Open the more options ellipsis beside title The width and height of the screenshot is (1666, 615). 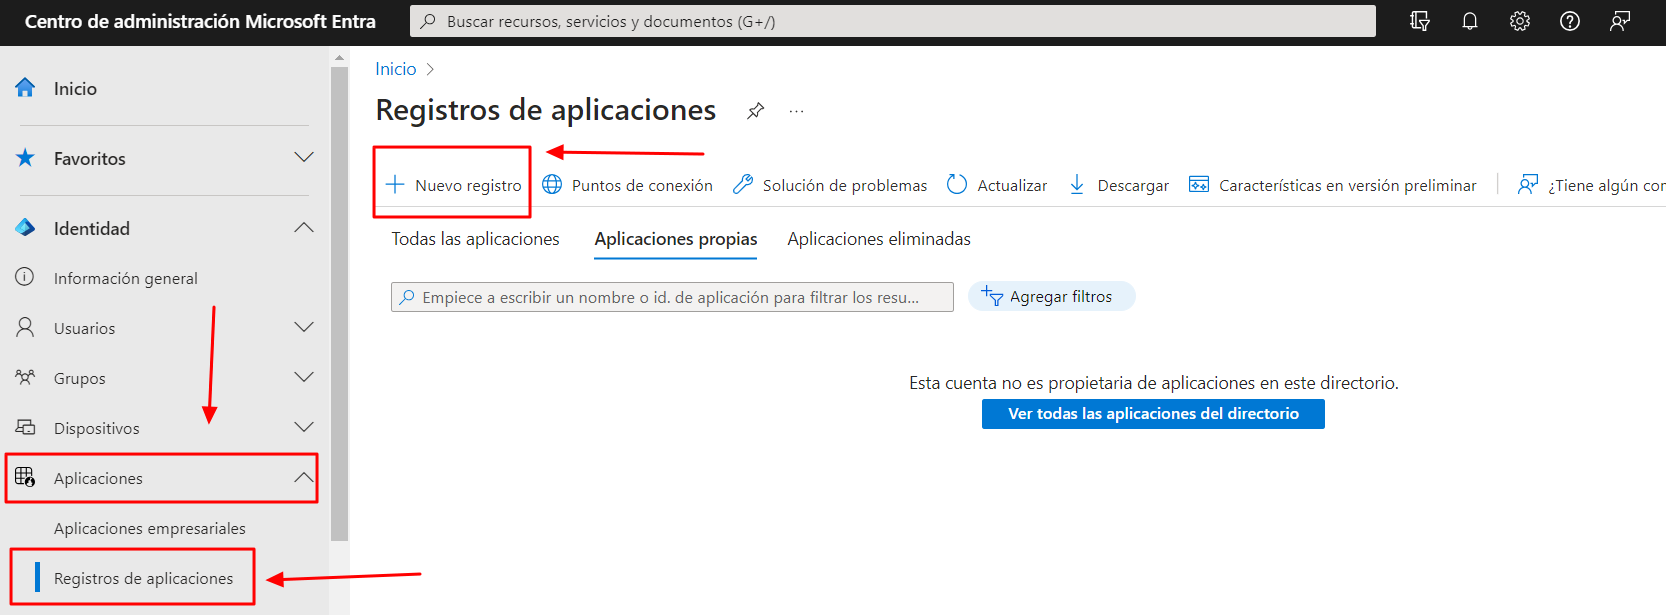tap(796, 111)
